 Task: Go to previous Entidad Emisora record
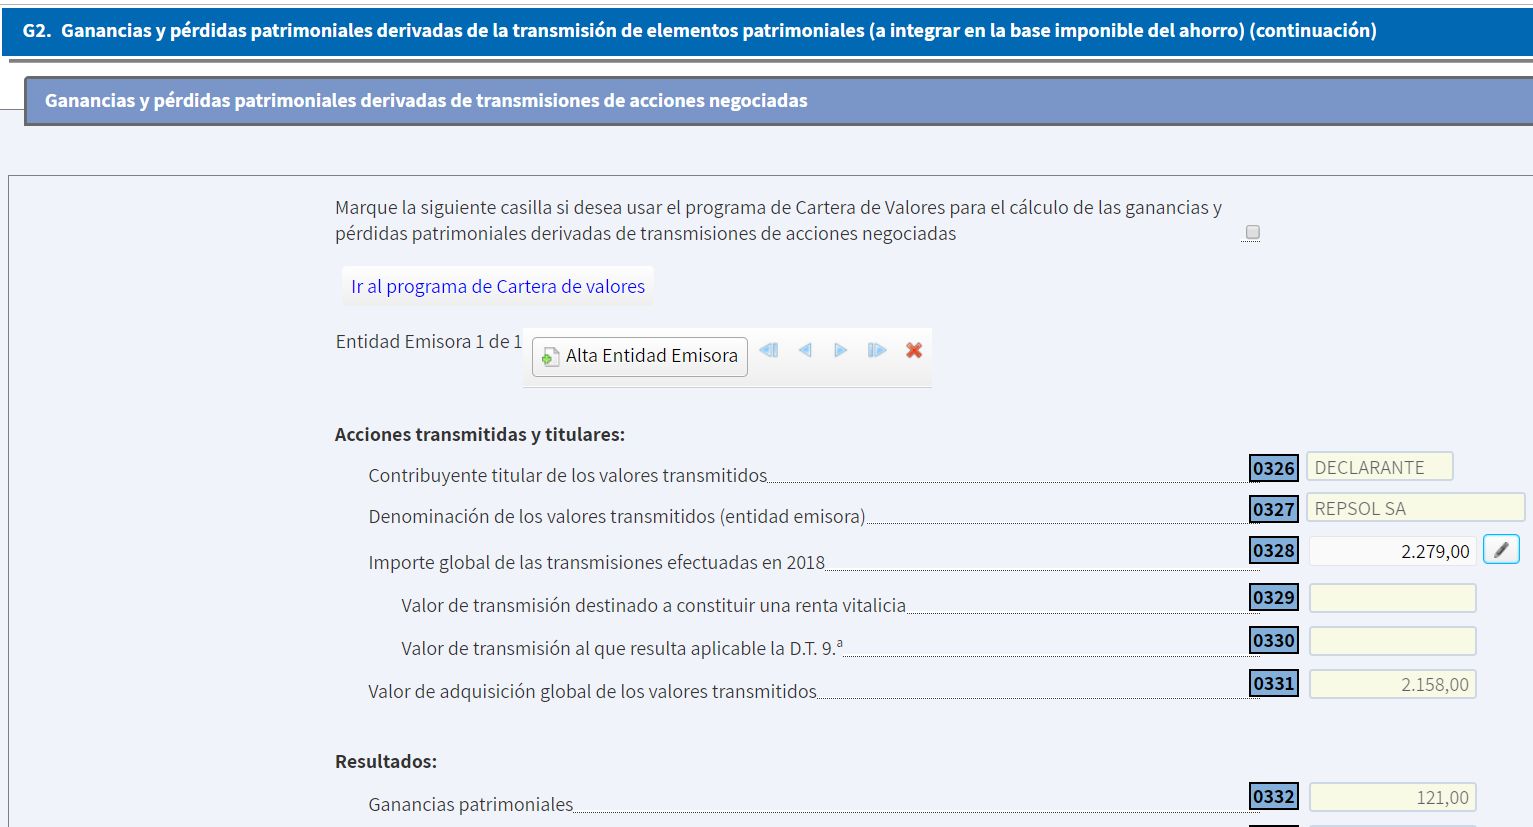click(x=805, y=350)
